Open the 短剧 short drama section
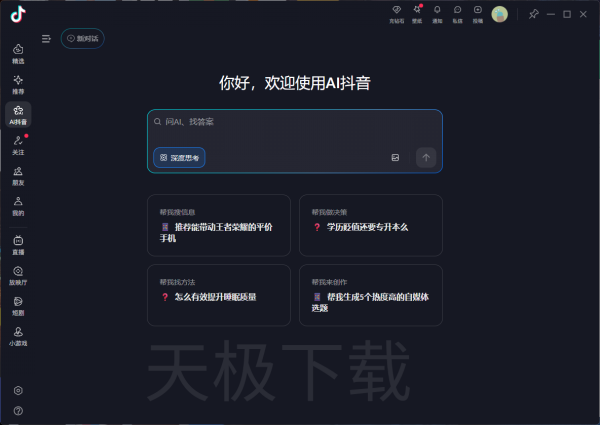 (18, 305)
